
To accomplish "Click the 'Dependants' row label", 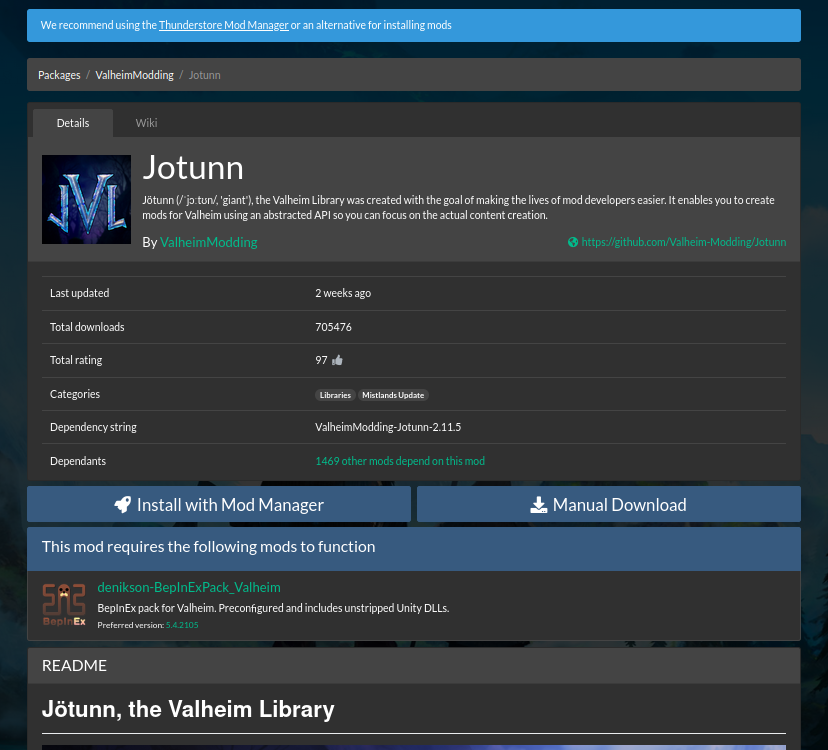I will point(78,461).
